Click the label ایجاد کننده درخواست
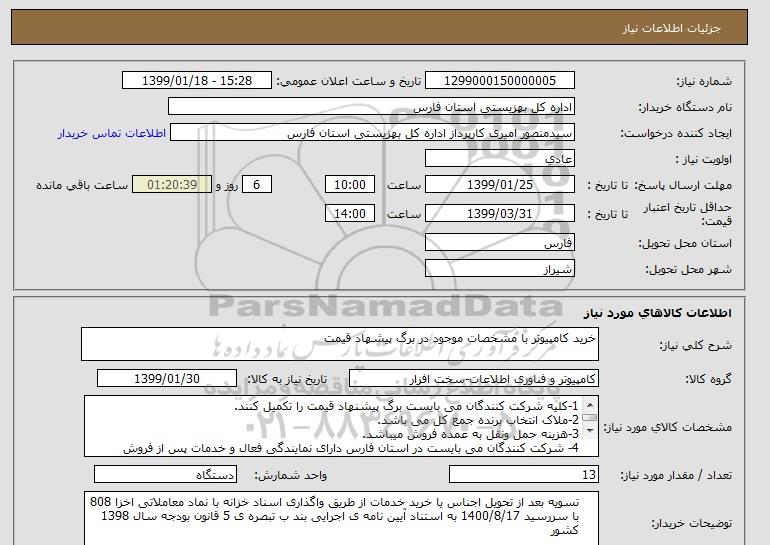This screenshot has height=545, width=770. [676, 134]
